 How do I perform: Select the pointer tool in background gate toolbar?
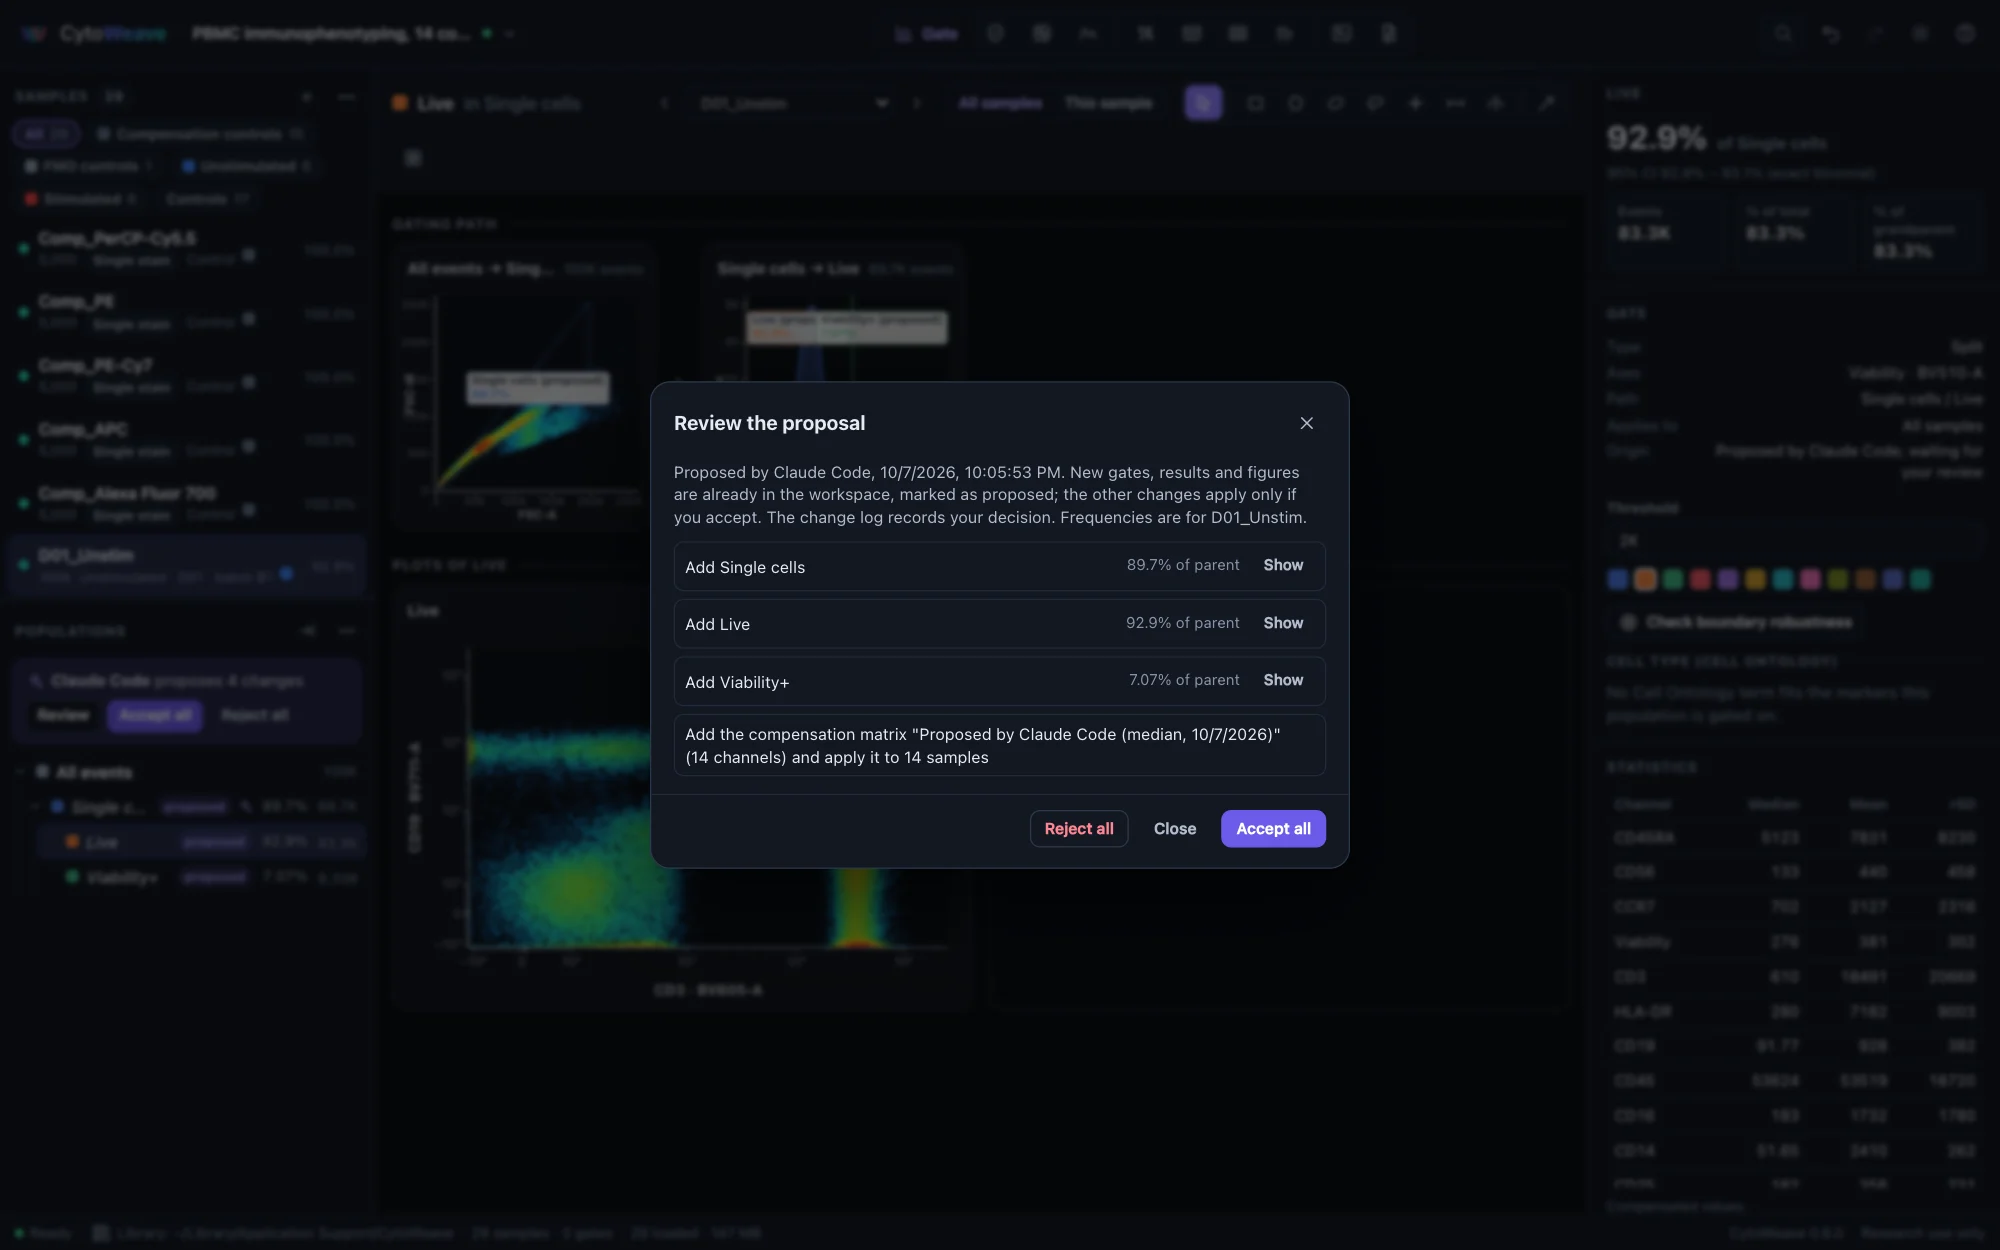pyautogui.click(x=1204, y=103)
